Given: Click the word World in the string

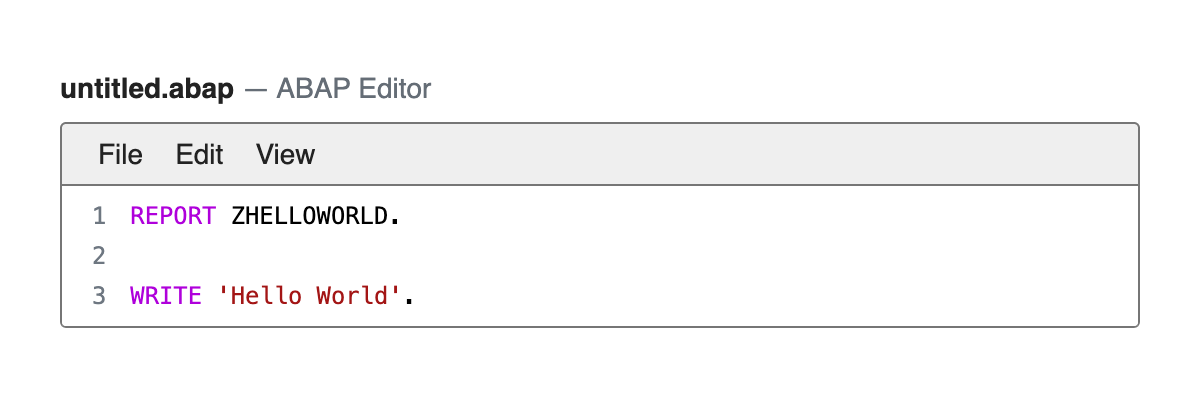Looking at the screenshot, I should tap(352, 296).
